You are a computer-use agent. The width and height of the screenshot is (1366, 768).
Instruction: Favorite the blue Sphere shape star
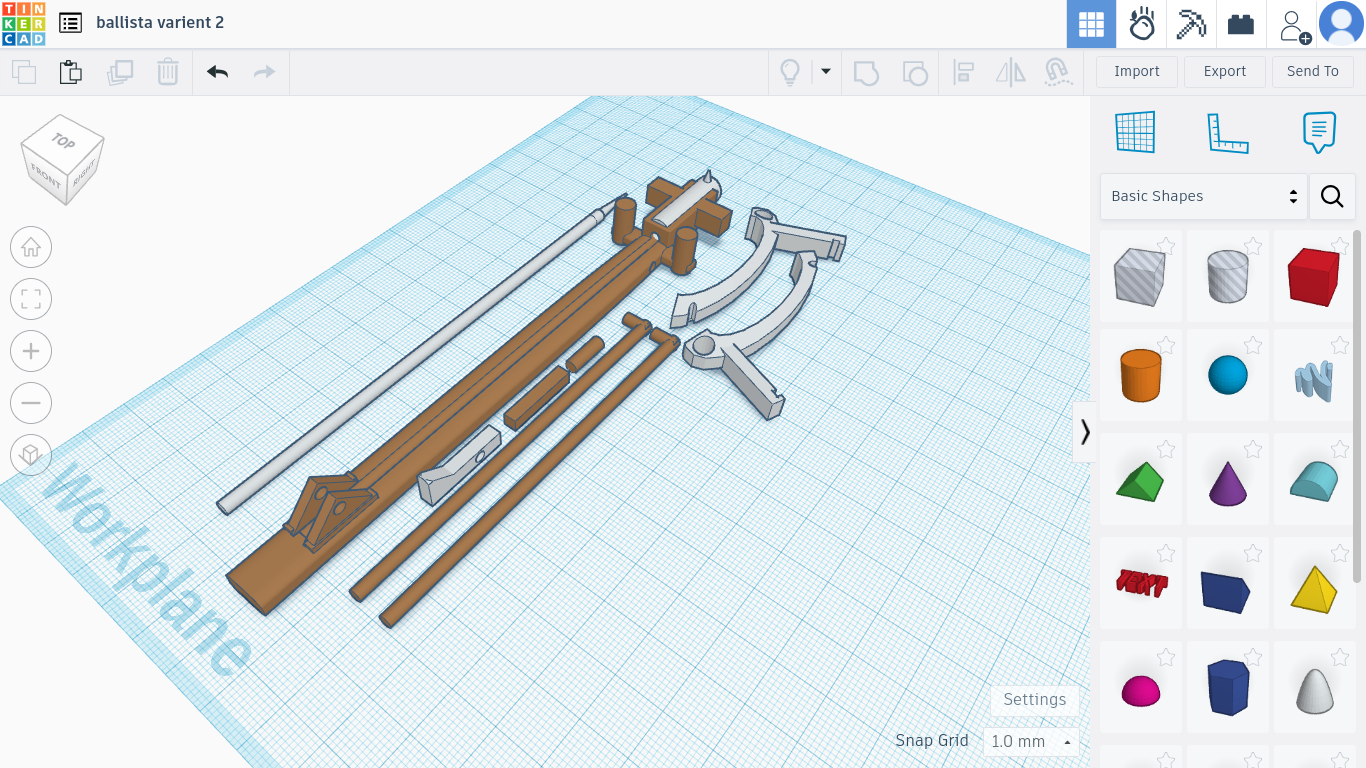click(x=1252, y=345)
